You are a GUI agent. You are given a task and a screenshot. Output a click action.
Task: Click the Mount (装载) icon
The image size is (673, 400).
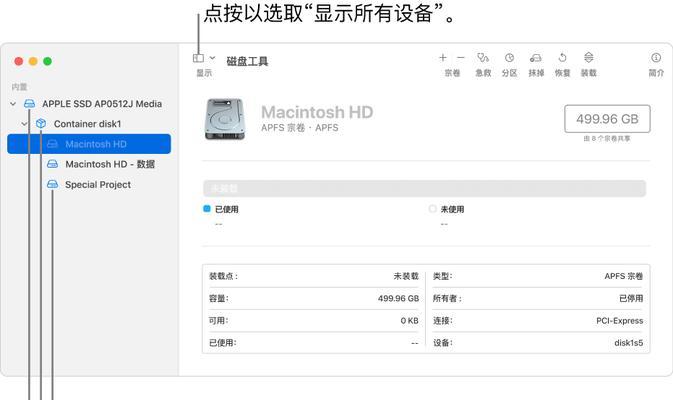pos(588,58)
